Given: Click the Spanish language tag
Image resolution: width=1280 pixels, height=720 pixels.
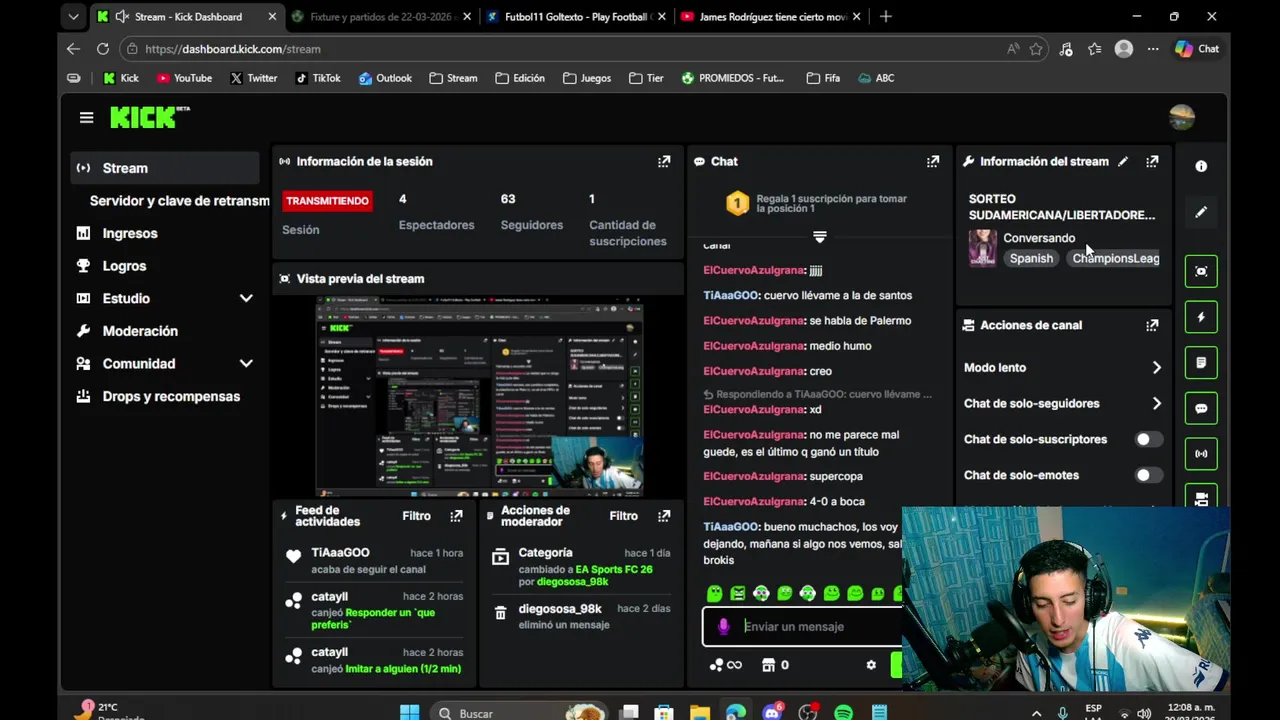Looking at the screenshot, I should point(1031,258).
